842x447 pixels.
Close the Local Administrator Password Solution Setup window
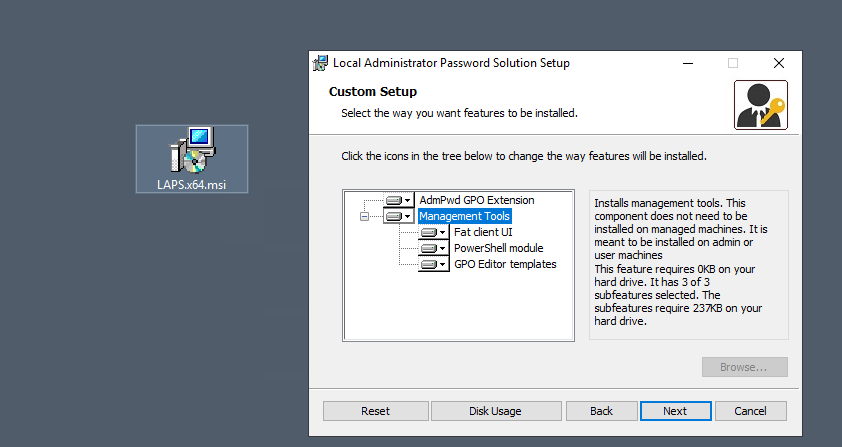click(779, 63)
